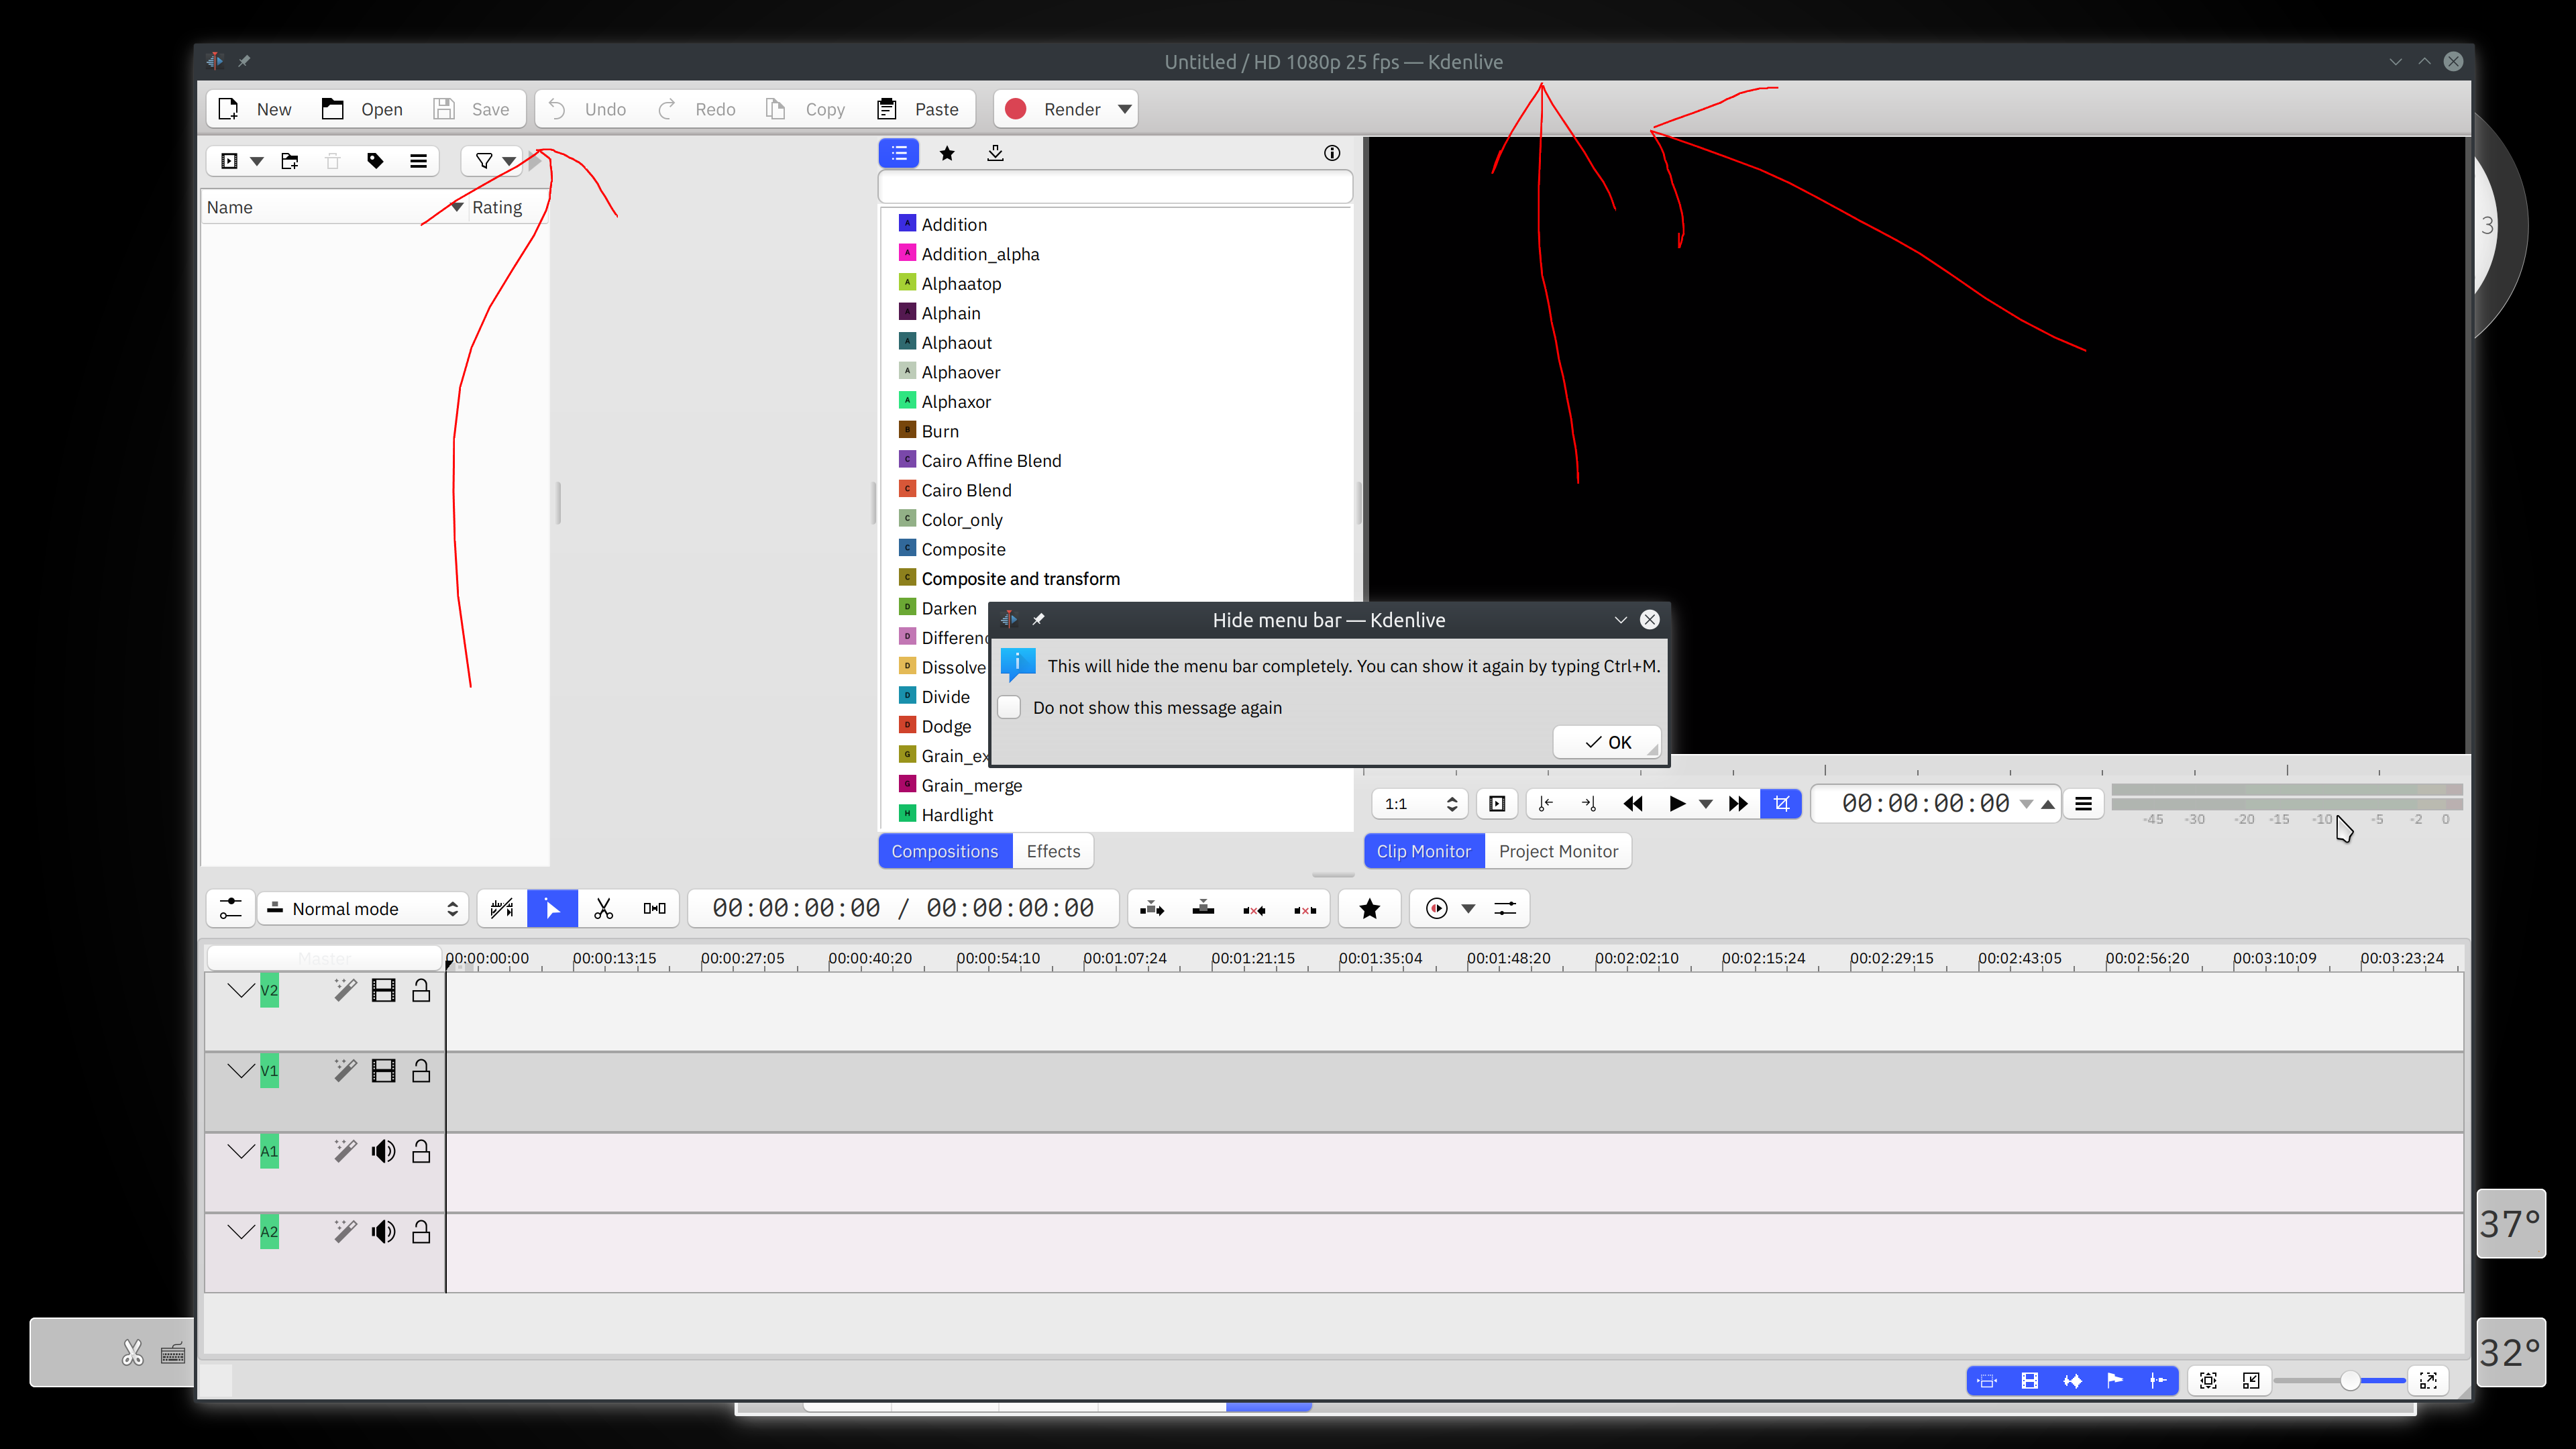The width and height of the screenshot is (2576, 1449).
Task: Click the timeline preview render icon
Action: pyautogui.click(x=1436, y=908)
